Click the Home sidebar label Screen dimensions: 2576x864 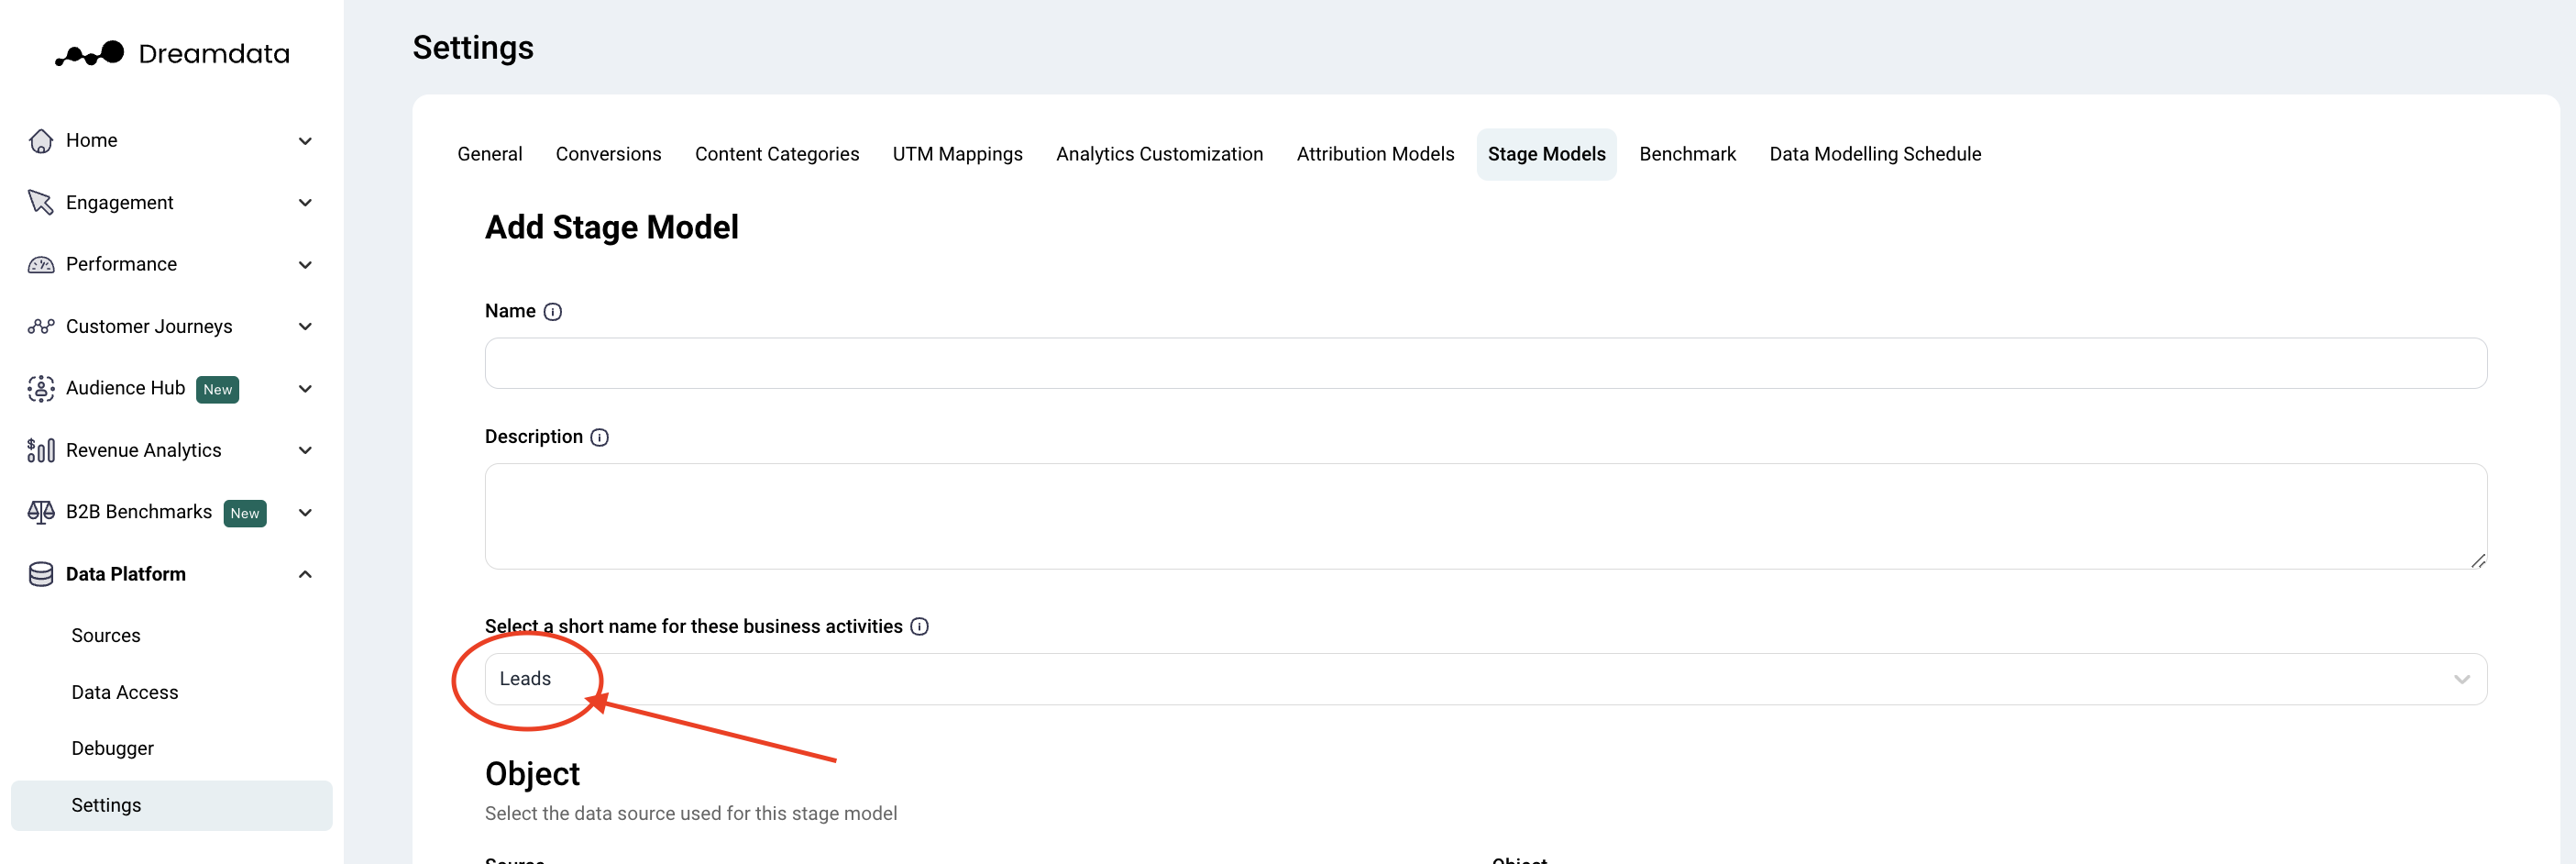[92, 141]
